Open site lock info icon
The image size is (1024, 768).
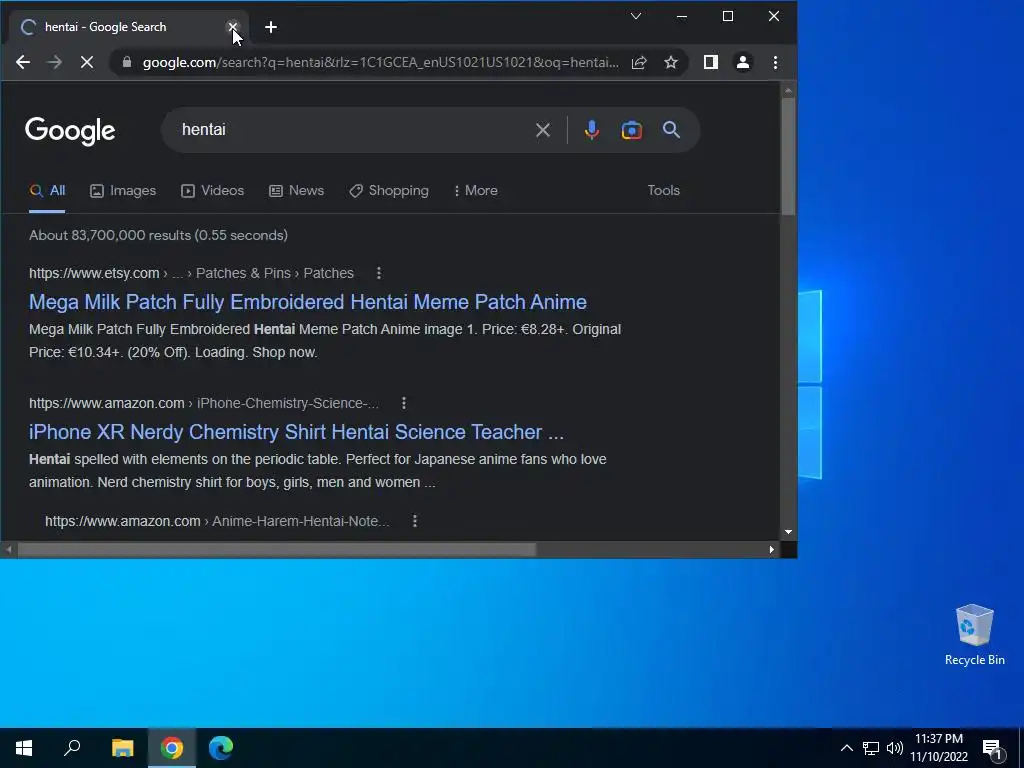[x=127, y=62]
